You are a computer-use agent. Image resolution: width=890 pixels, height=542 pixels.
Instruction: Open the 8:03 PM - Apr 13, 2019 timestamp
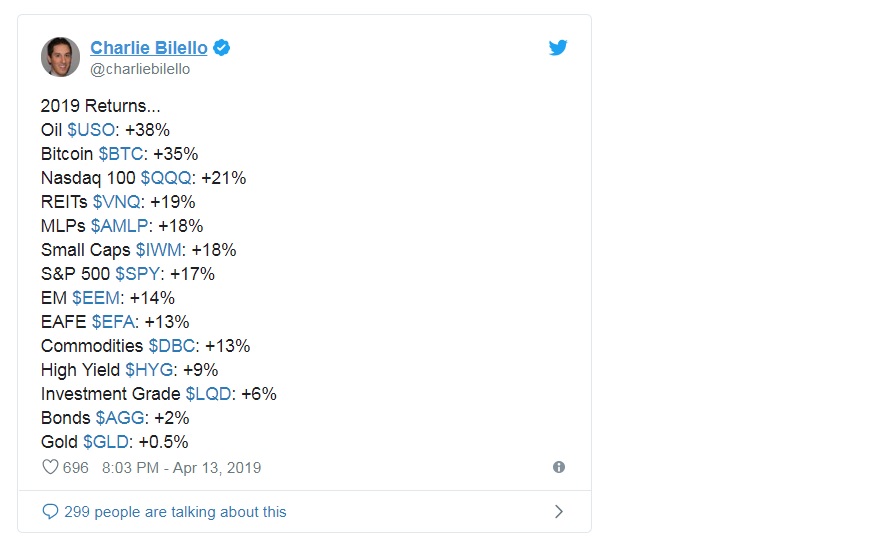(182, 468)
